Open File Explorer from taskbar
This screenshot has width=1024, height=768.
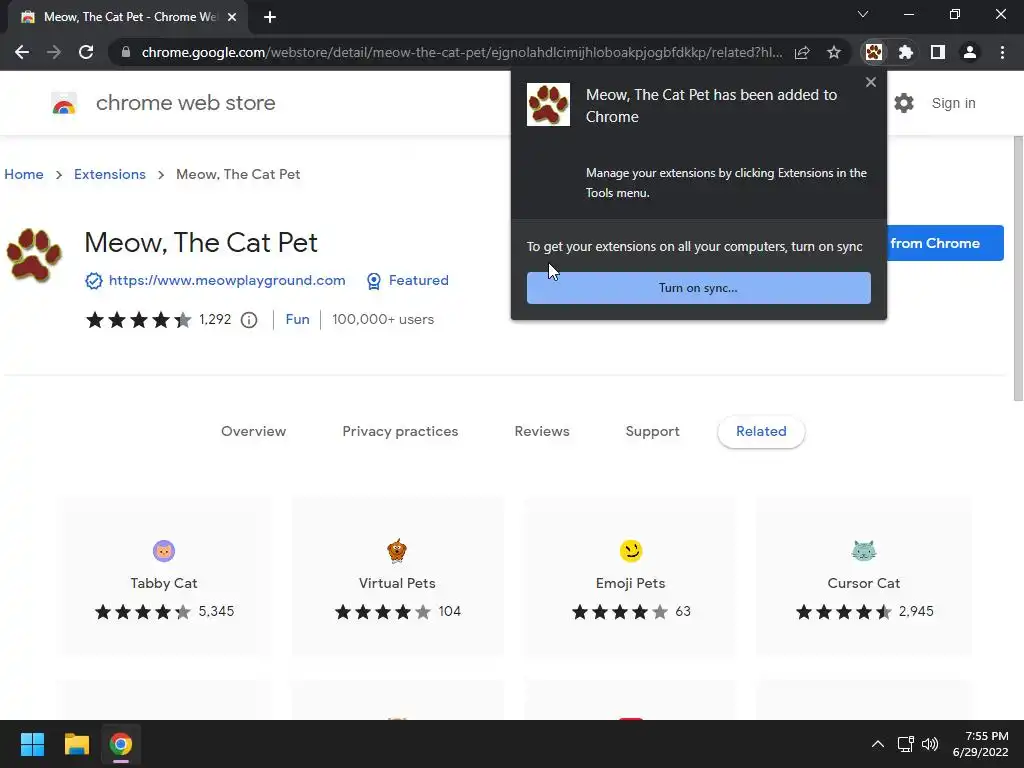(76, 744)
